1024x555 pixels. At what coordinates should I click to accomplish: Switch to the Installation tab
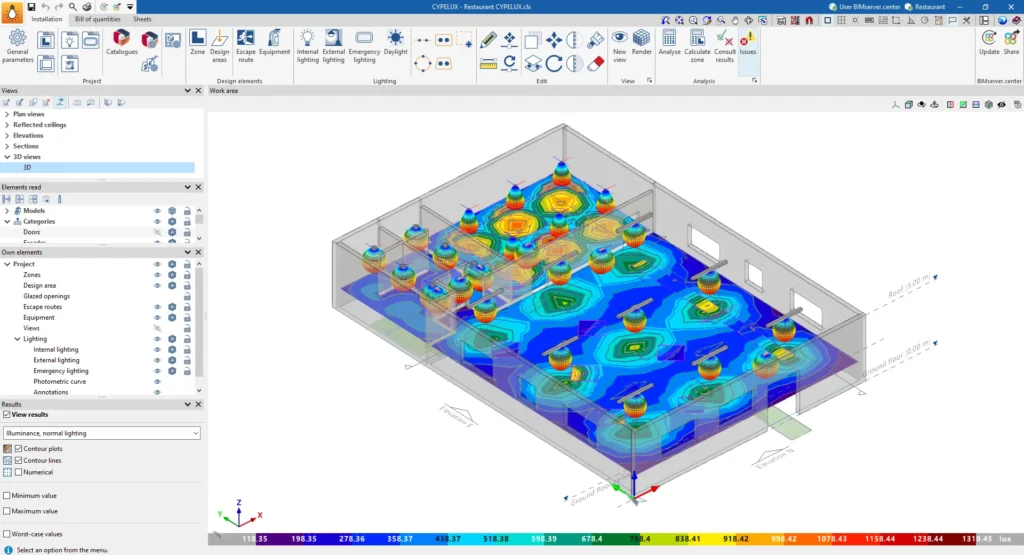tap(47, 20)
